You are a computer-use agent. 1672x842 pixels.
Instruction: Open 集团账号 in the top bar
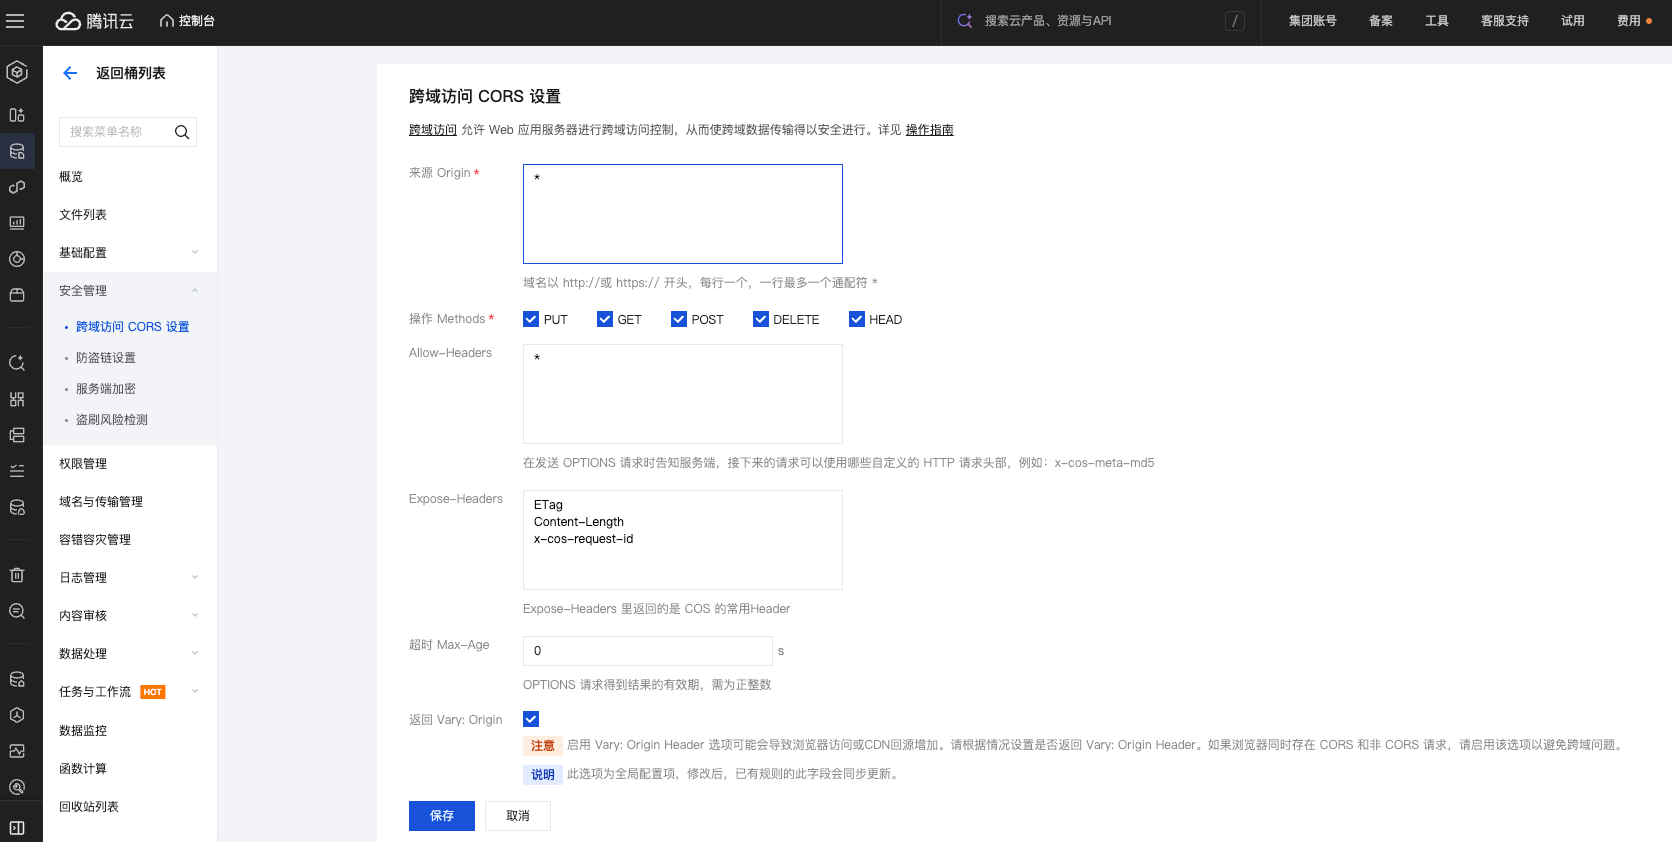coord(1313,21)
